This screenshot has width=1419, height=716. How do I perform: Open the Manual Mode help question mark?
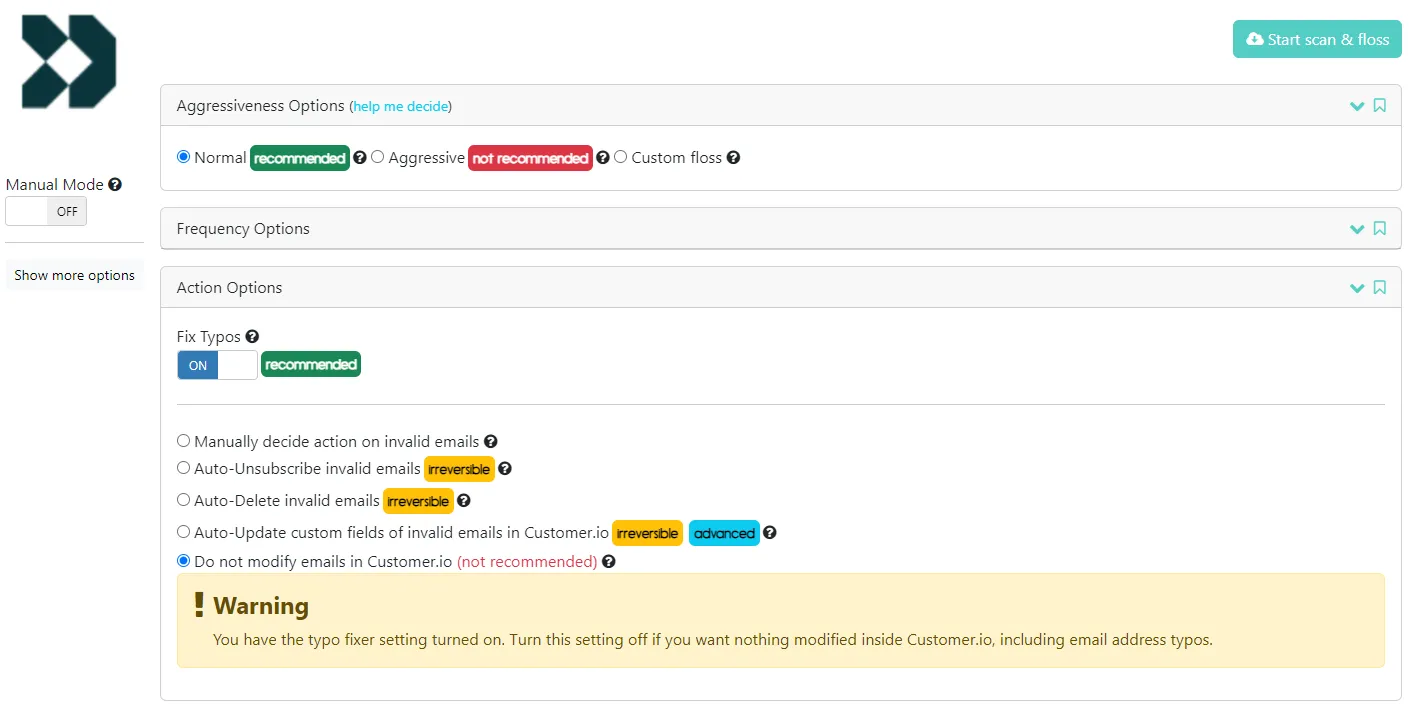pos(115,185)
